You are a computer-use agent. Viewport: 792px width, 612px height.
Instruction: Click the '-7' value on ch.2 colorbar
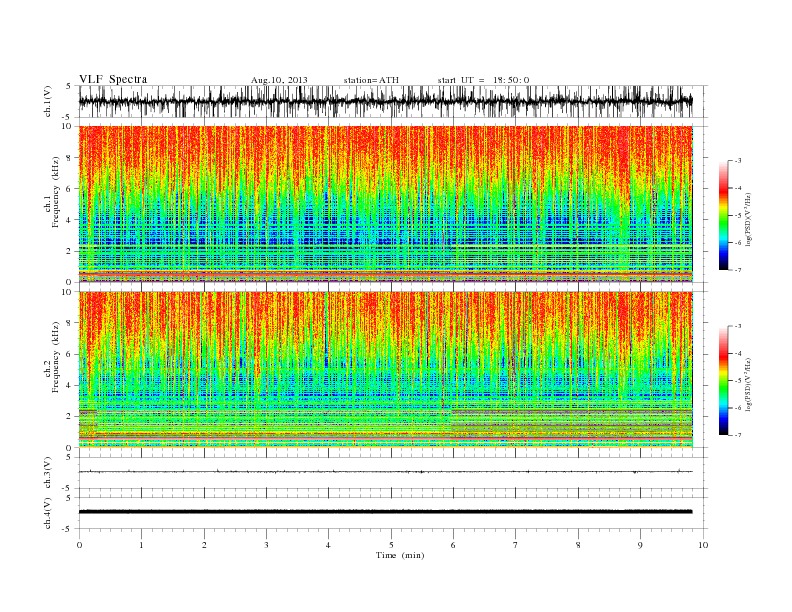point(738,435)
